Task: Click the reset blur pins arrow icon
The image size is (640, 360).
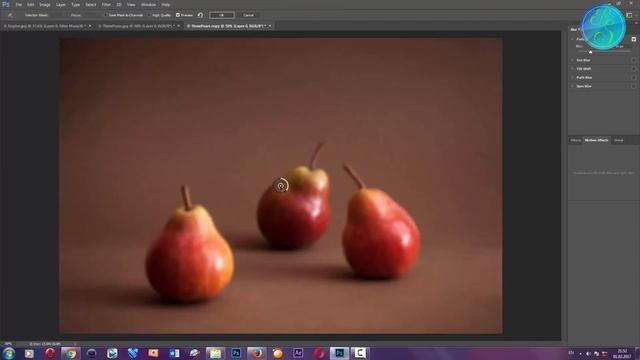Action: [200, 15]
